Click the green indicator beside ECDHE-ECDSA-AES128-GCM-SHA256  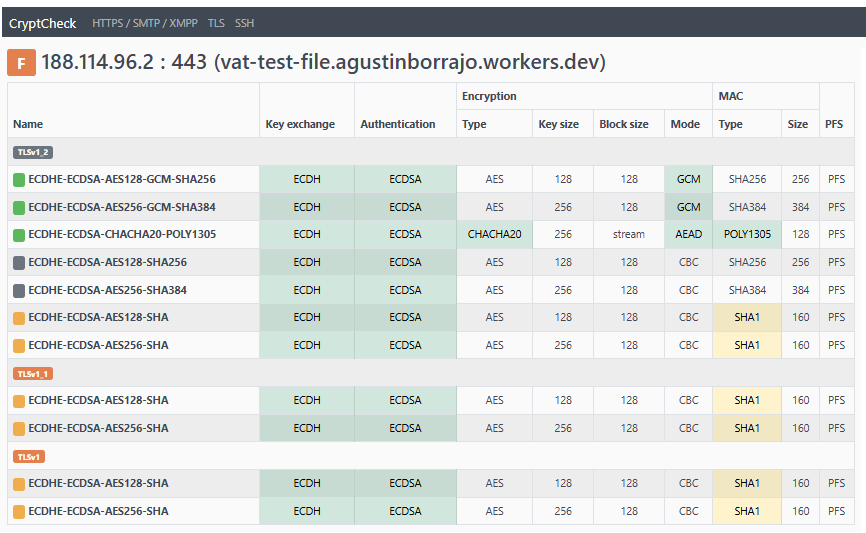19,180
